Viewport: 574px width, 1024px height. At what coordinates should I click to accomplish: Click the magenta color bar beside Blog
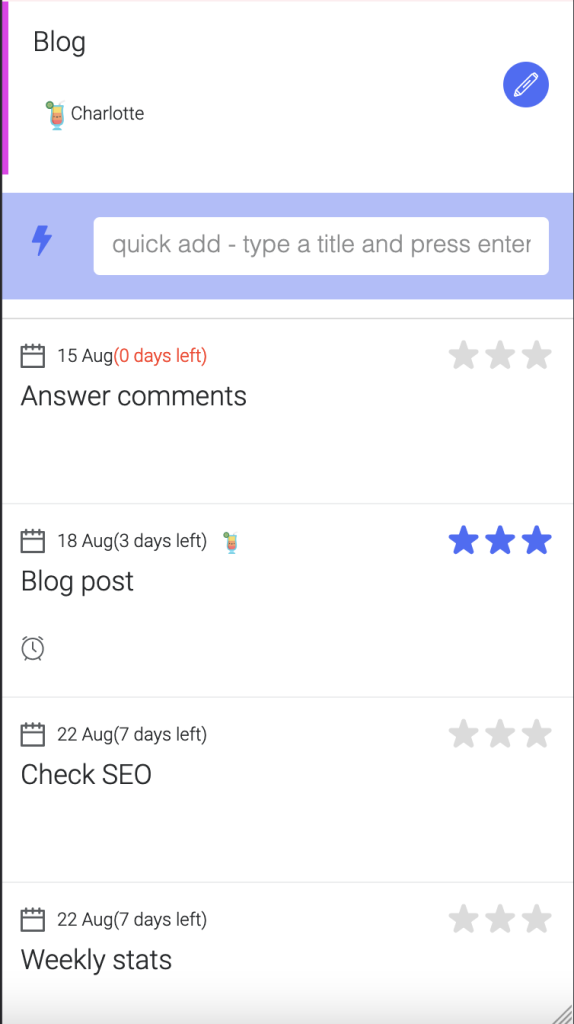(x=5, y=88)
